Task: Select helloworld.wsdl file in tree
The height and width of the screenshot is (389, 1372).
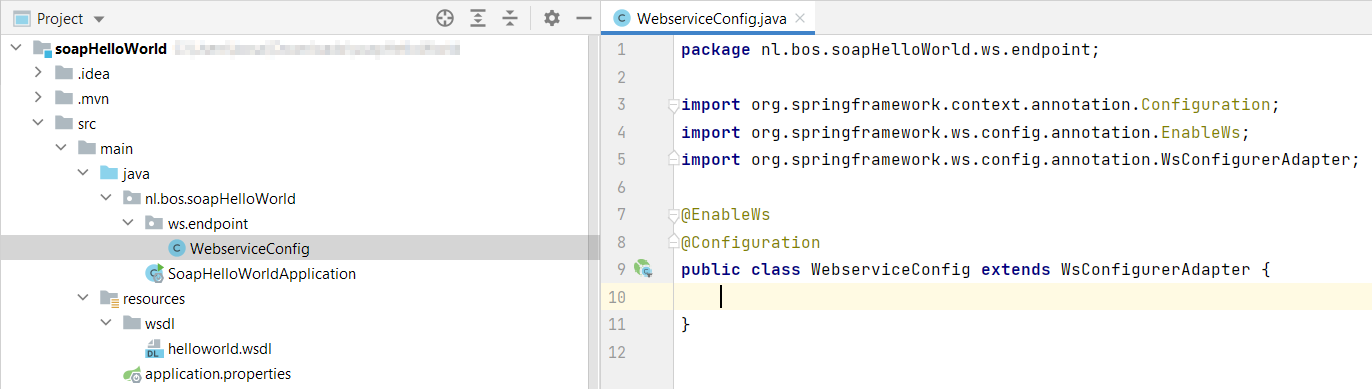Action: [x=300, y=348]
